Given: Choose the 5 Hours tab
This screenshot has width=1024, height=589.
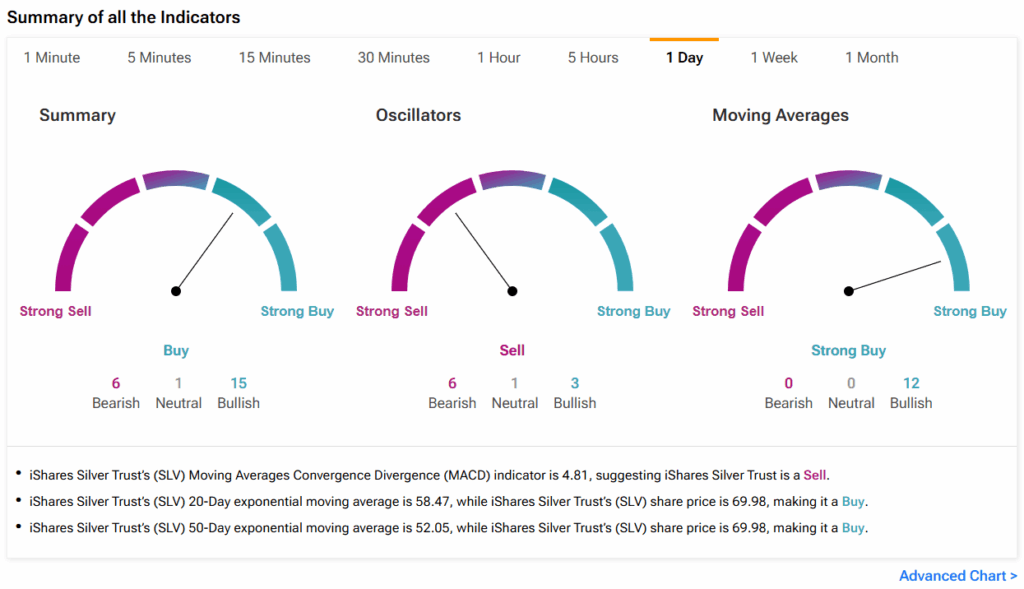Looking at the screenshot, I should click(593, 58).
